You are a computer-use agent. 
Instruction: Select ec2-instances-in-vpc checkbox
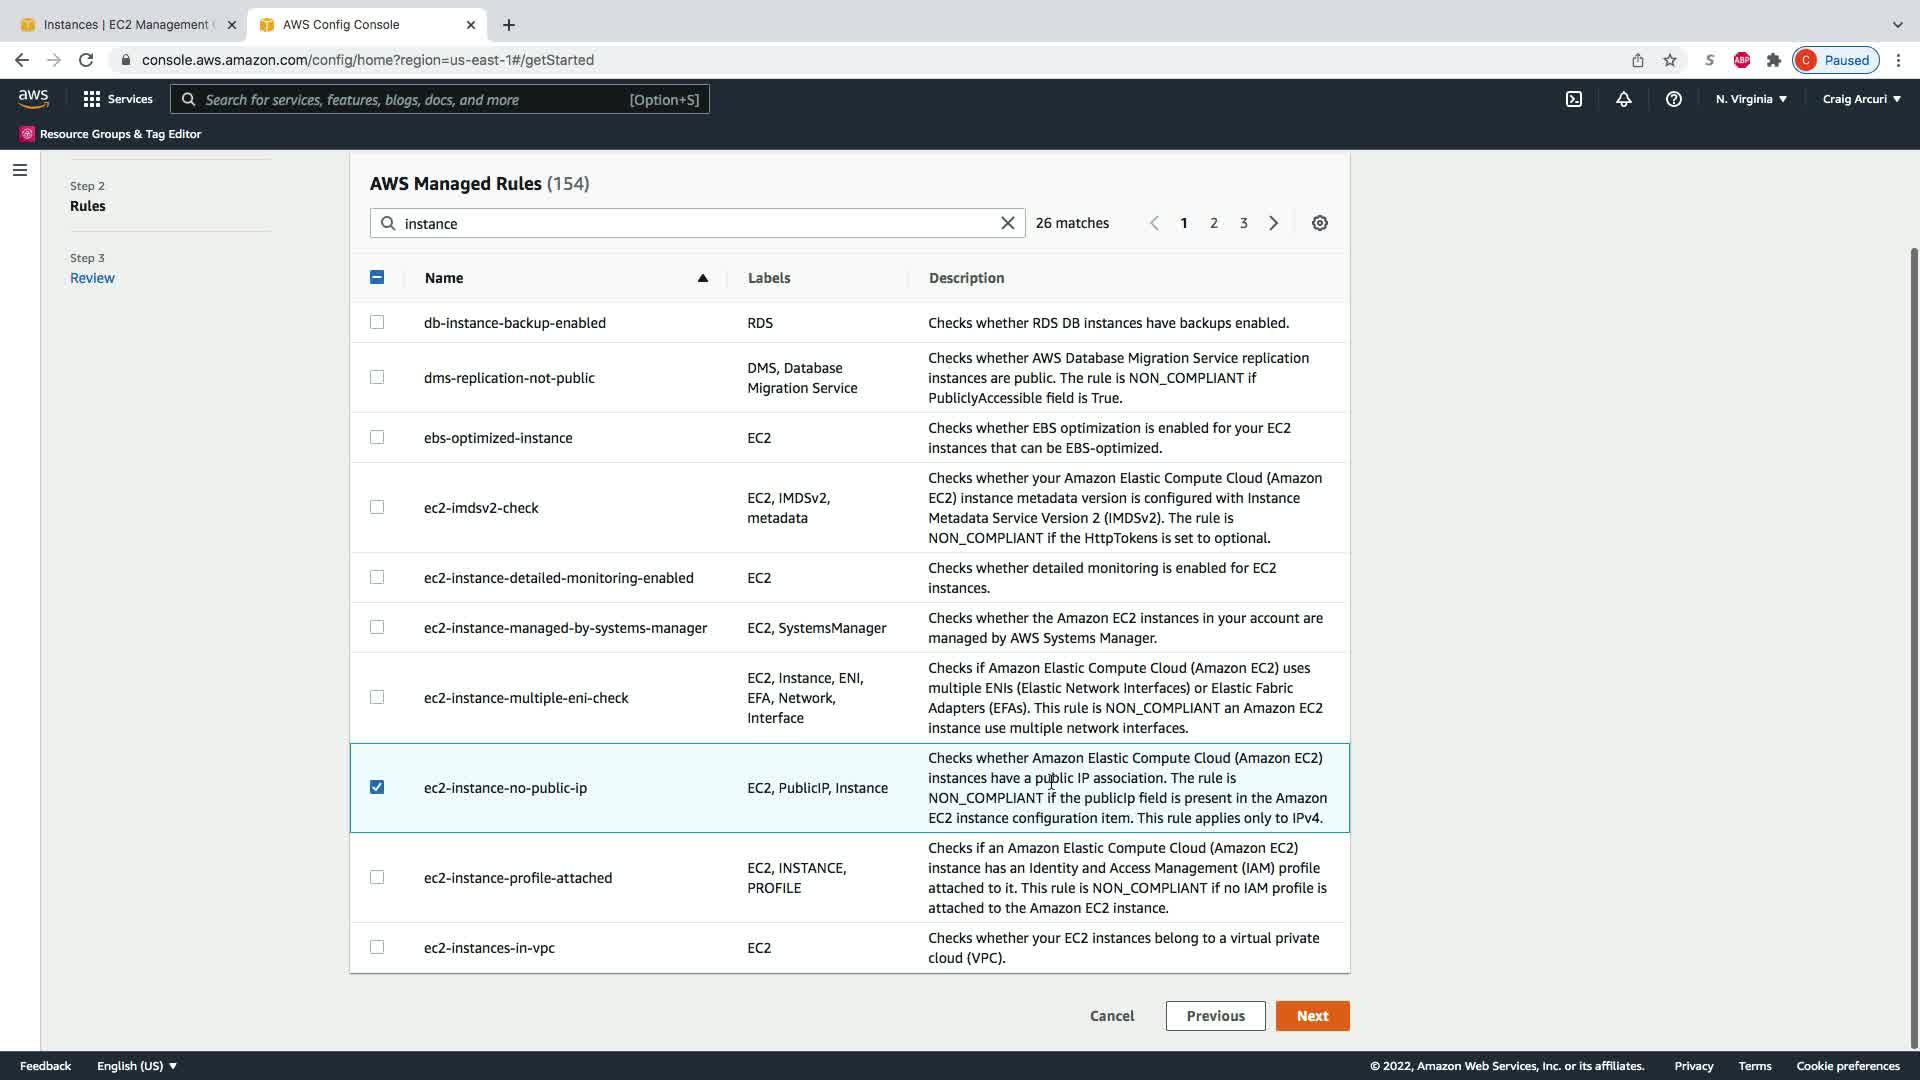(377, 947)
